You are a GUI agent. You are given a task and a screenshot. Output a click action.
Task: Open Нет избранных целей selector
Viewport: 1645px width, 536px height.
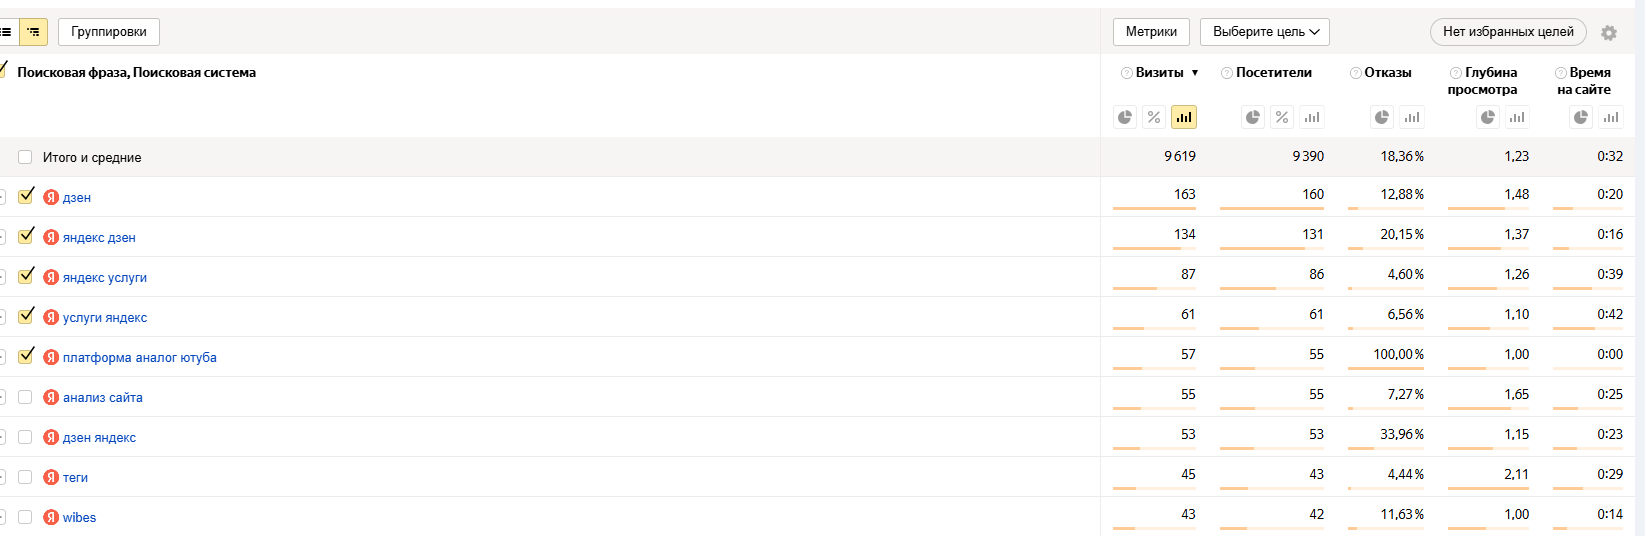coord(1508,32)
